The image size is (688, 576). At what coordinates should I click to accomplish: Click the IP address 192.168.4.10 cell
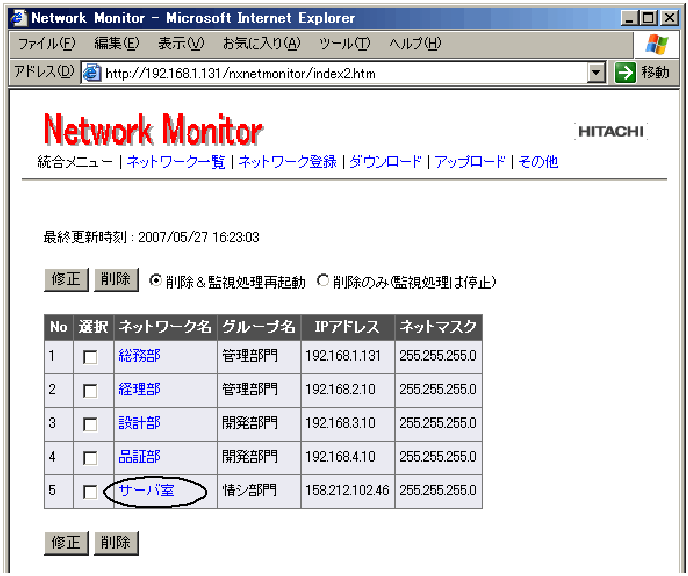pos(348,458)
